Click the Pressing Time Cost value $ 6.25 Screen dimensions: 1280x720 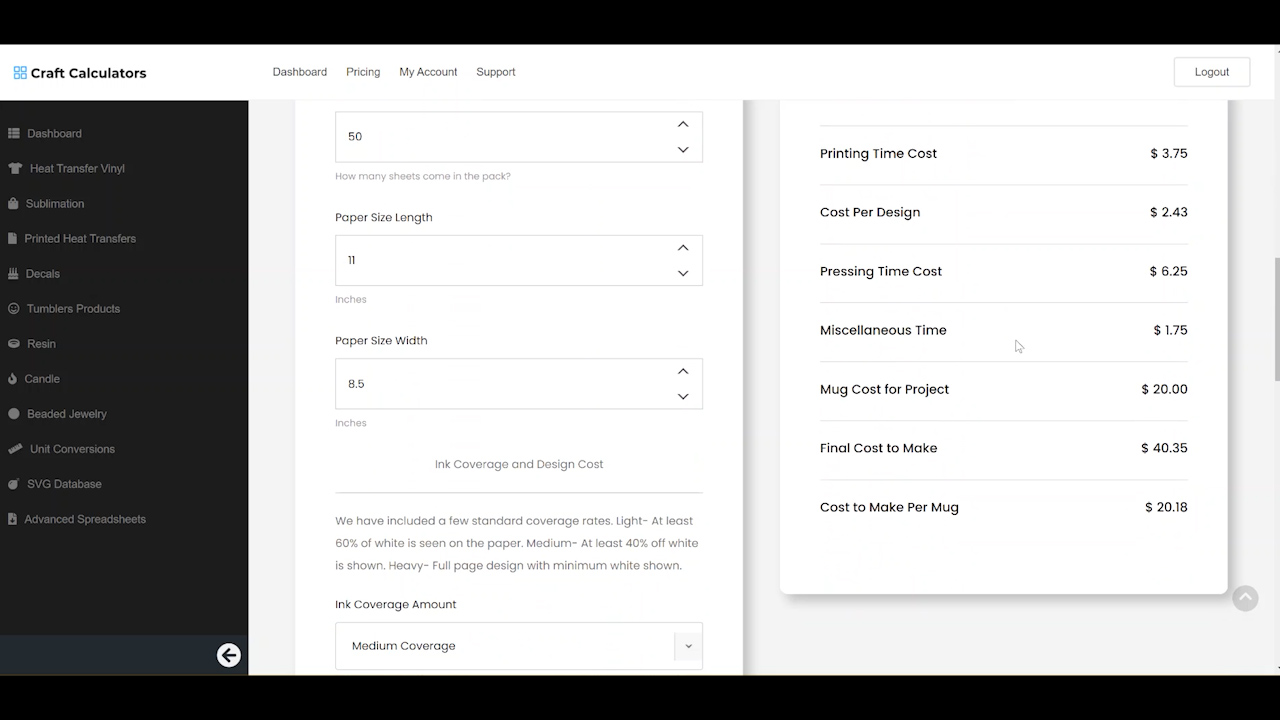point(1169,271)
